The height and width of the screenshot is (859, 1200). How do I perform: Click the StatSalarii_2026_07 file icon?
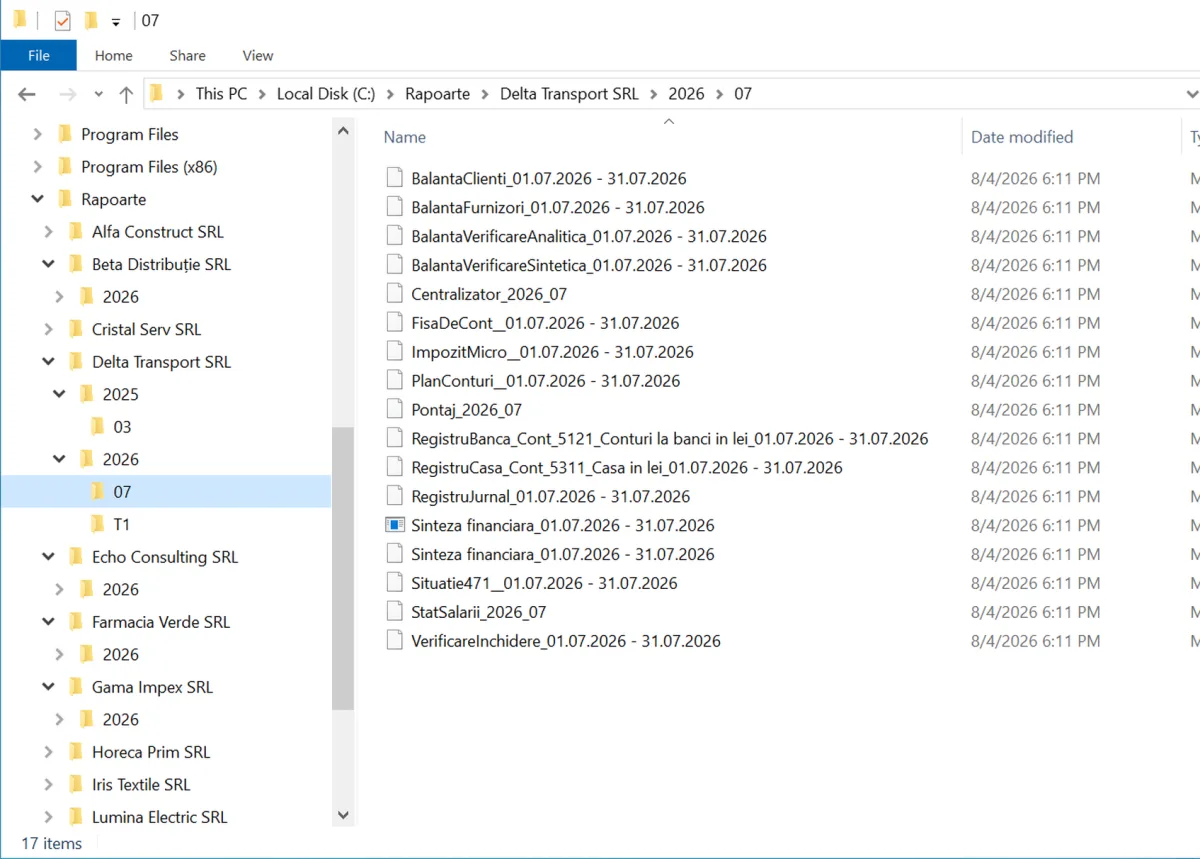[x=394, y=612]
